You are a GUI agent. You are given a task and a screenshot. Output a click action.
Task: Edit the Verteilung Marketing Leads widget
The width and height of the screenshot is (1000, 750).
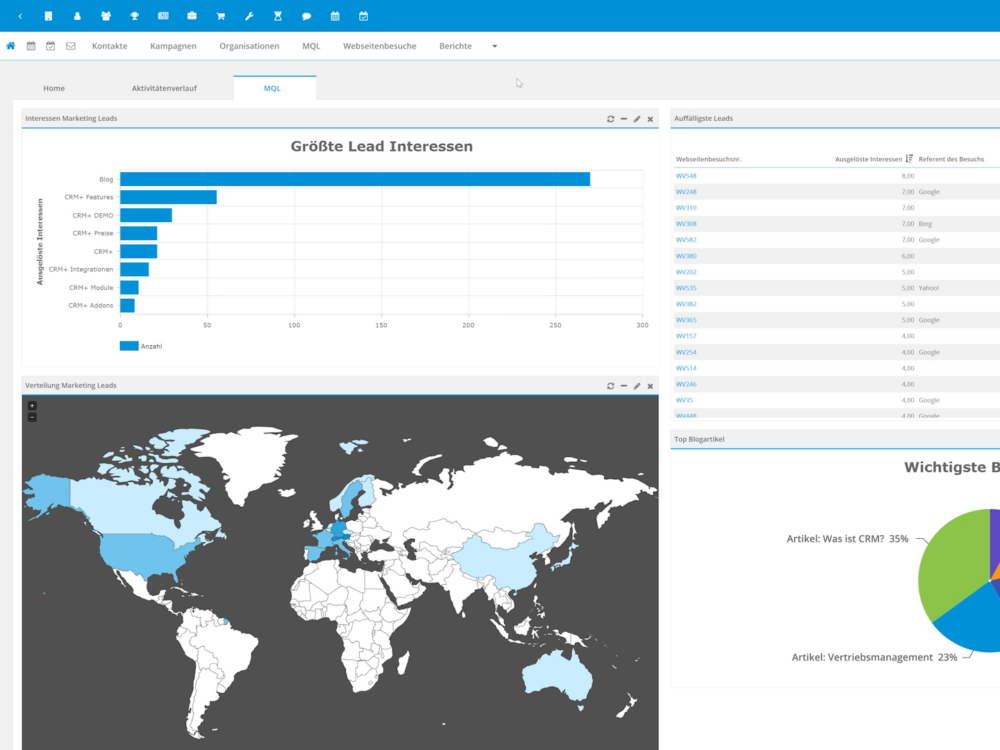[x=637, y=386]
